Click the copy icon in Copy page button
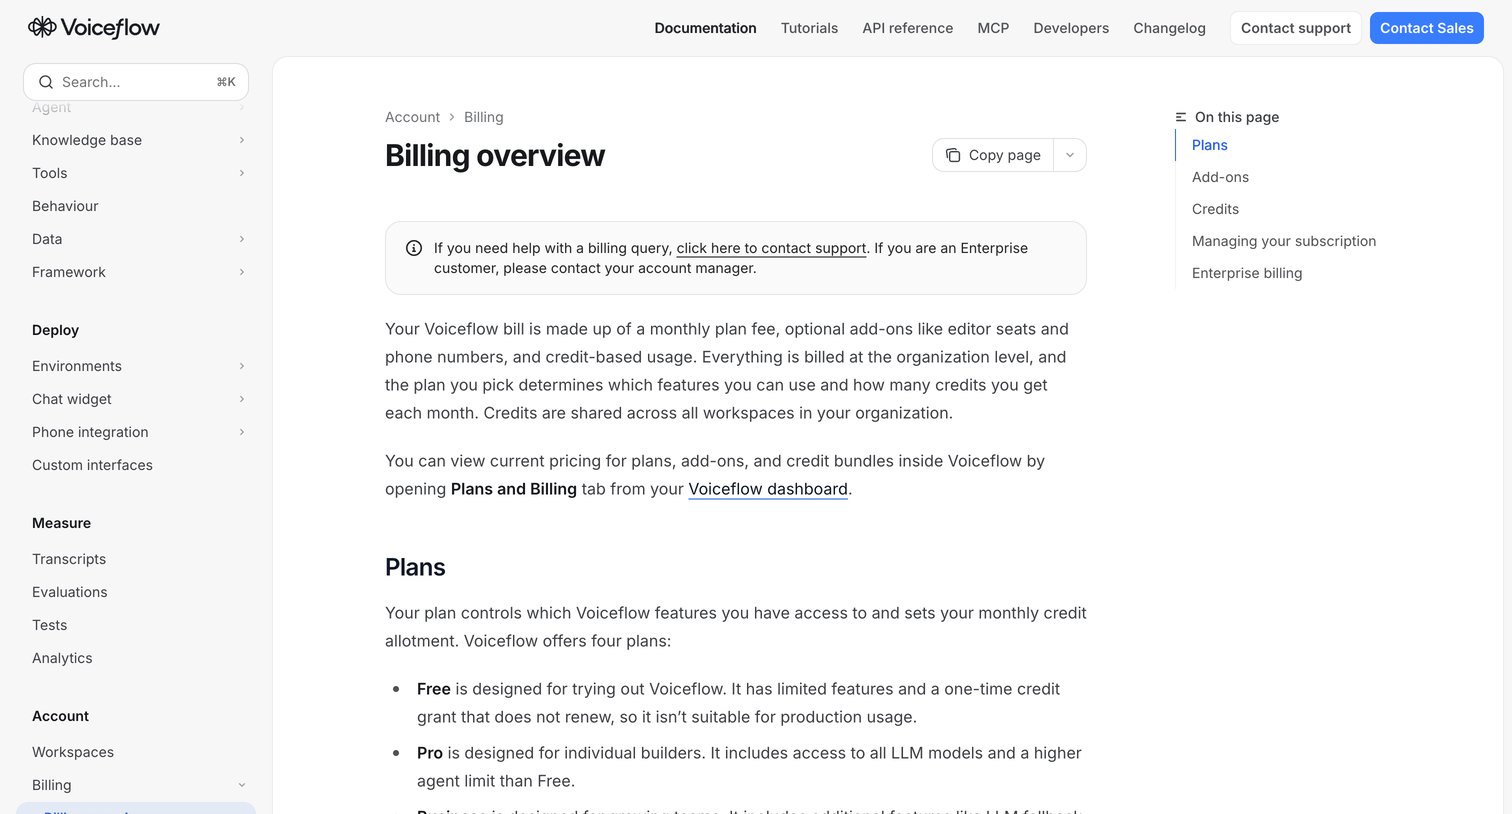The image size is (1512, 814). [x=953, y=155]
